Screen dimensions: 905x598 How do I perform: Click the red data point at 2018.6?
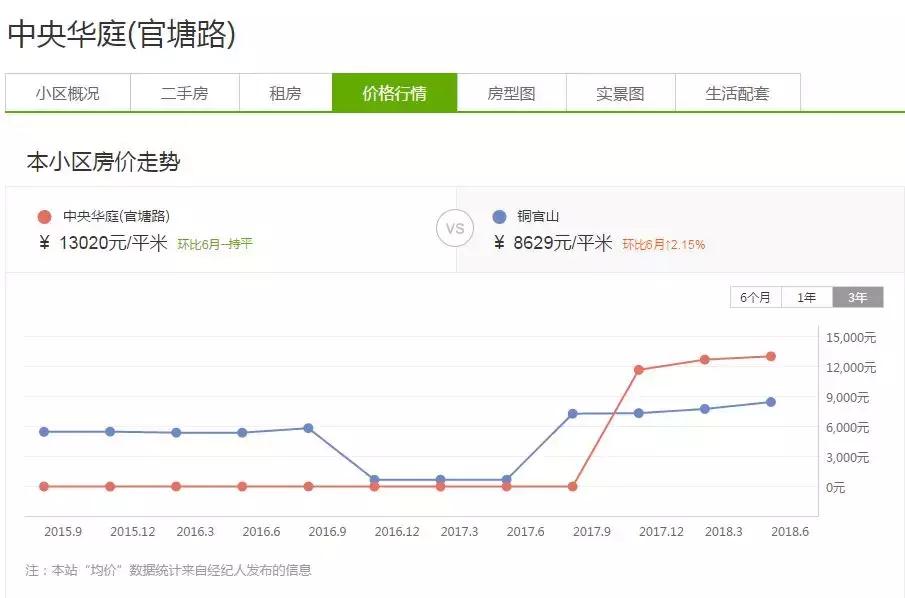coord(770,355)
